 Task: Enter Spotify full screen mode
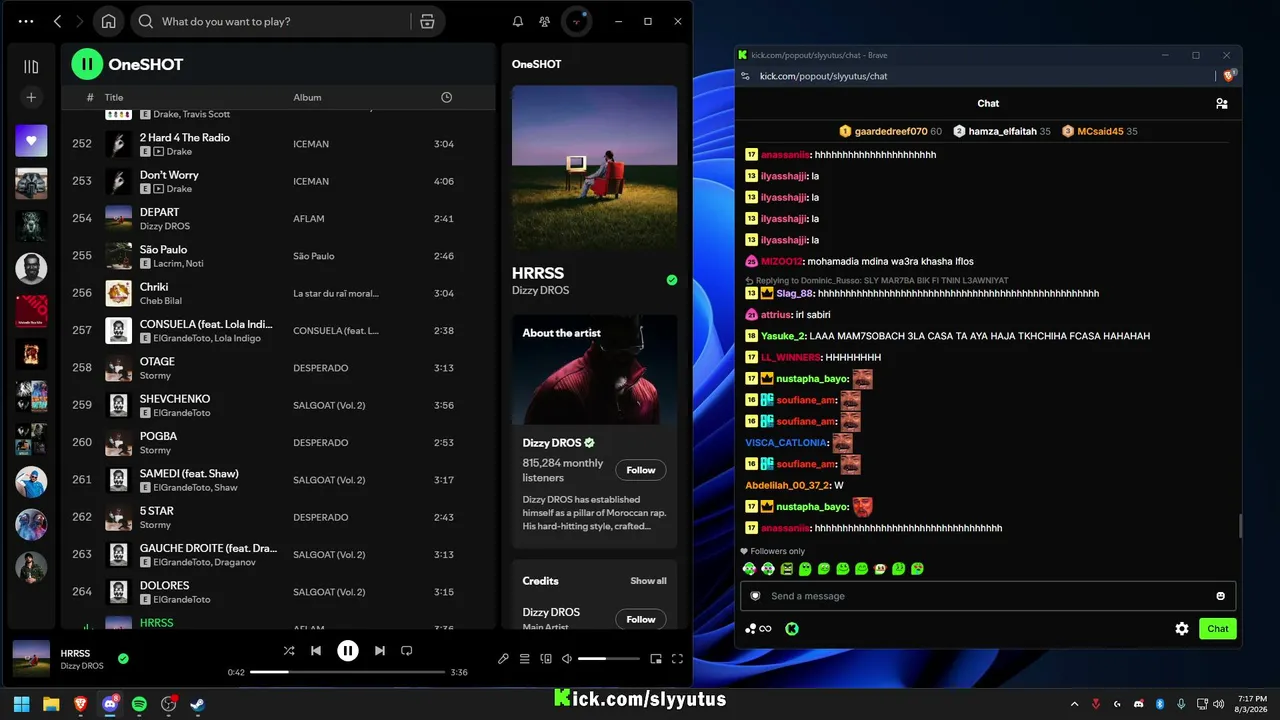coord(677,659)
